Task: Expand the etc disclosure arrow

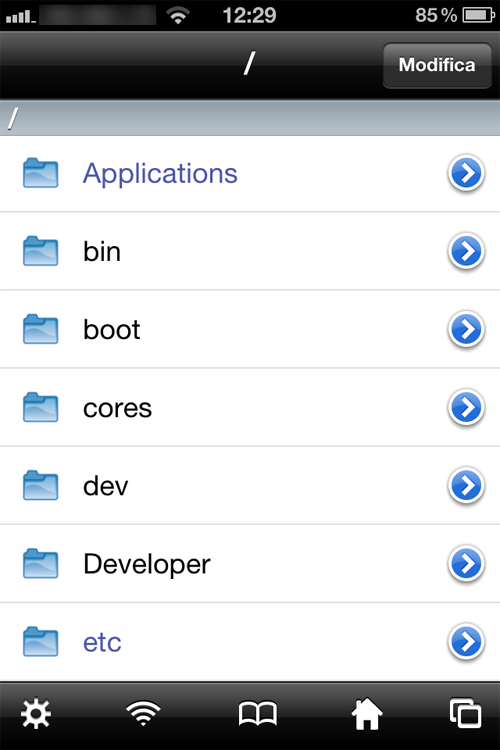Action: [x=467, y=642]
